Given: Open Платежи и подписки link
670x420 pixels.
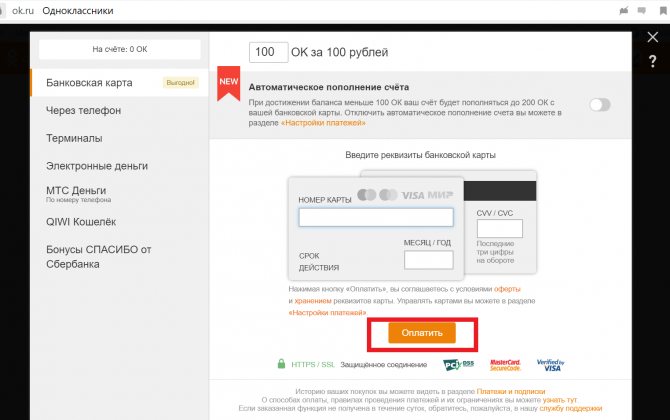Looking at the screenshot, I should click(x=511, y=391).
